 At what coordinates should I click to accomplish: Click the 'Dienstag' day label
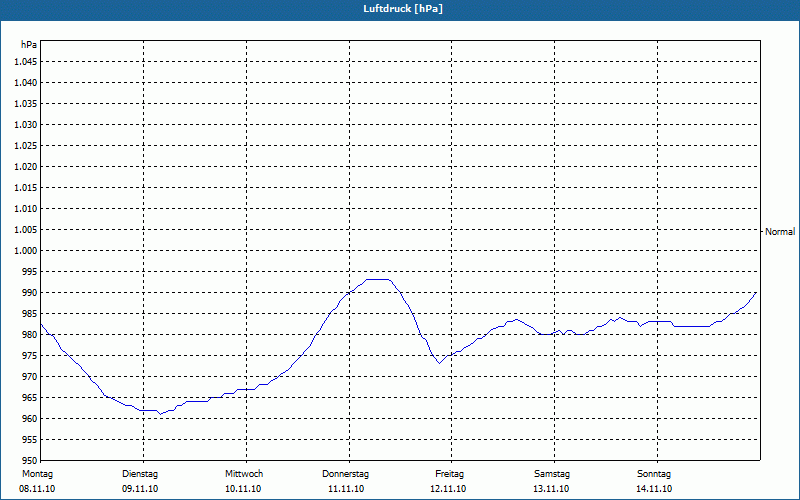click(x=140, y=474)
